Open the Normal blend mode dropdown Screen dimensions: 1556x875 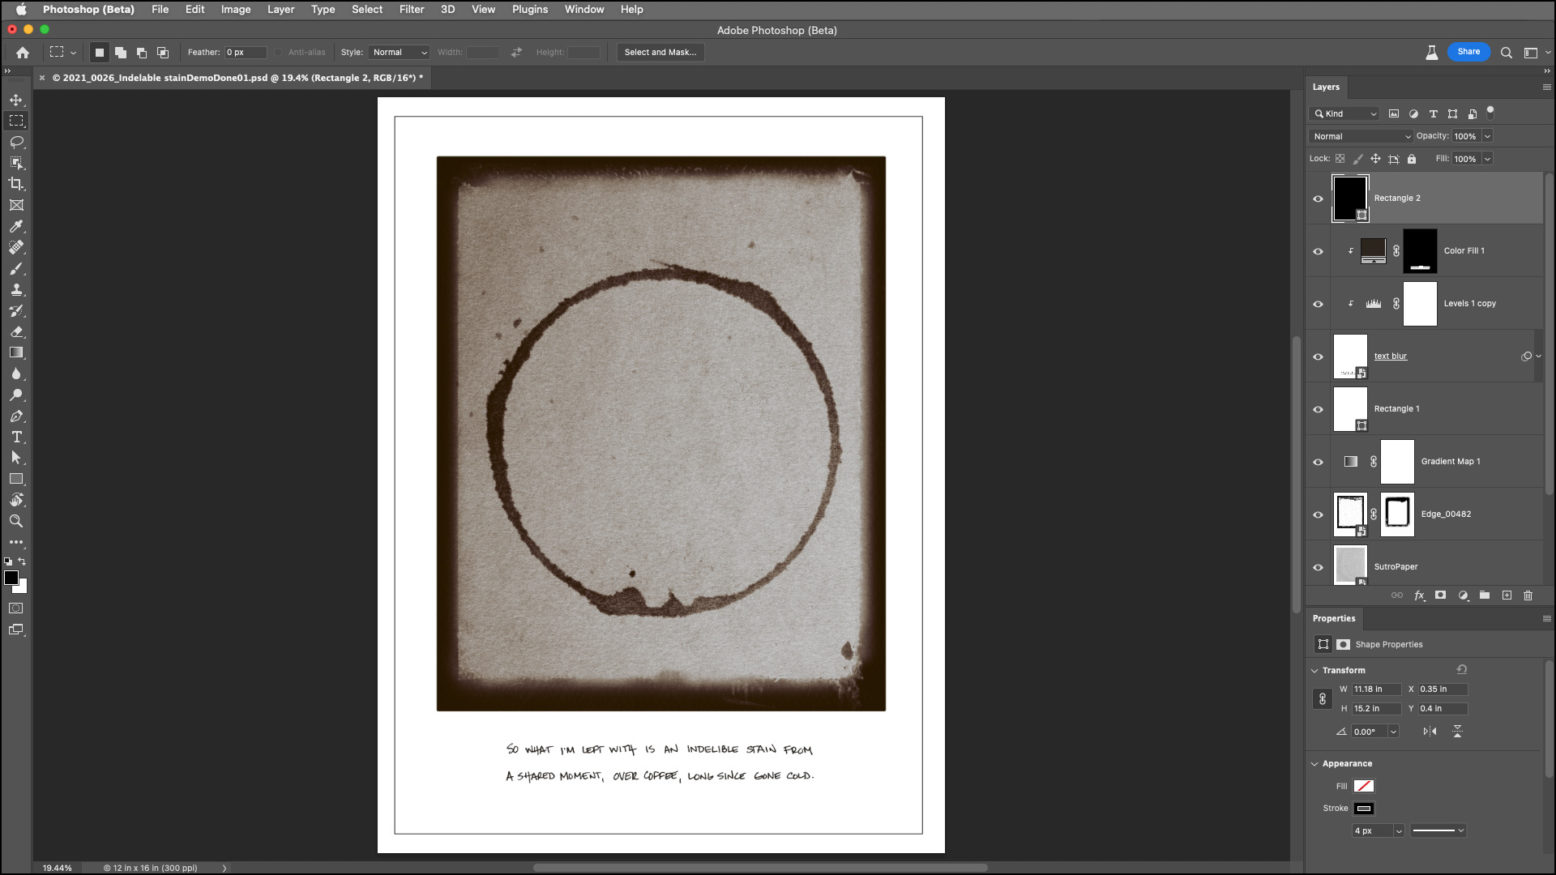1360,136
